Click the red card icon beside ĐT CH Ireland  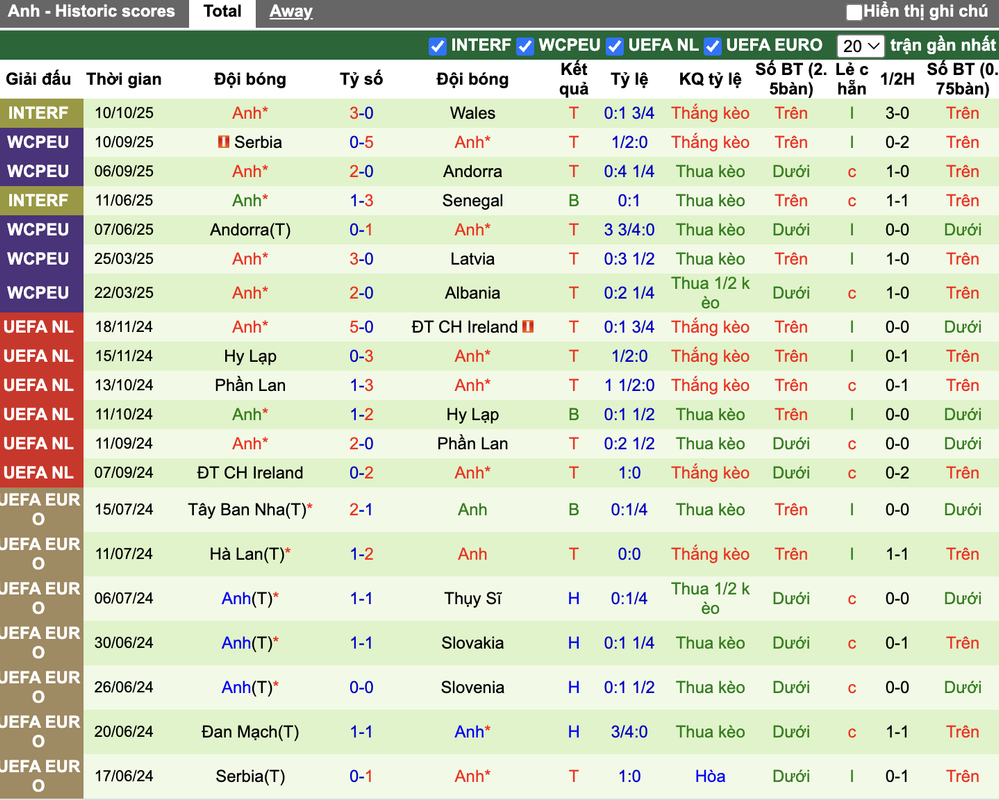click(528, 327)
